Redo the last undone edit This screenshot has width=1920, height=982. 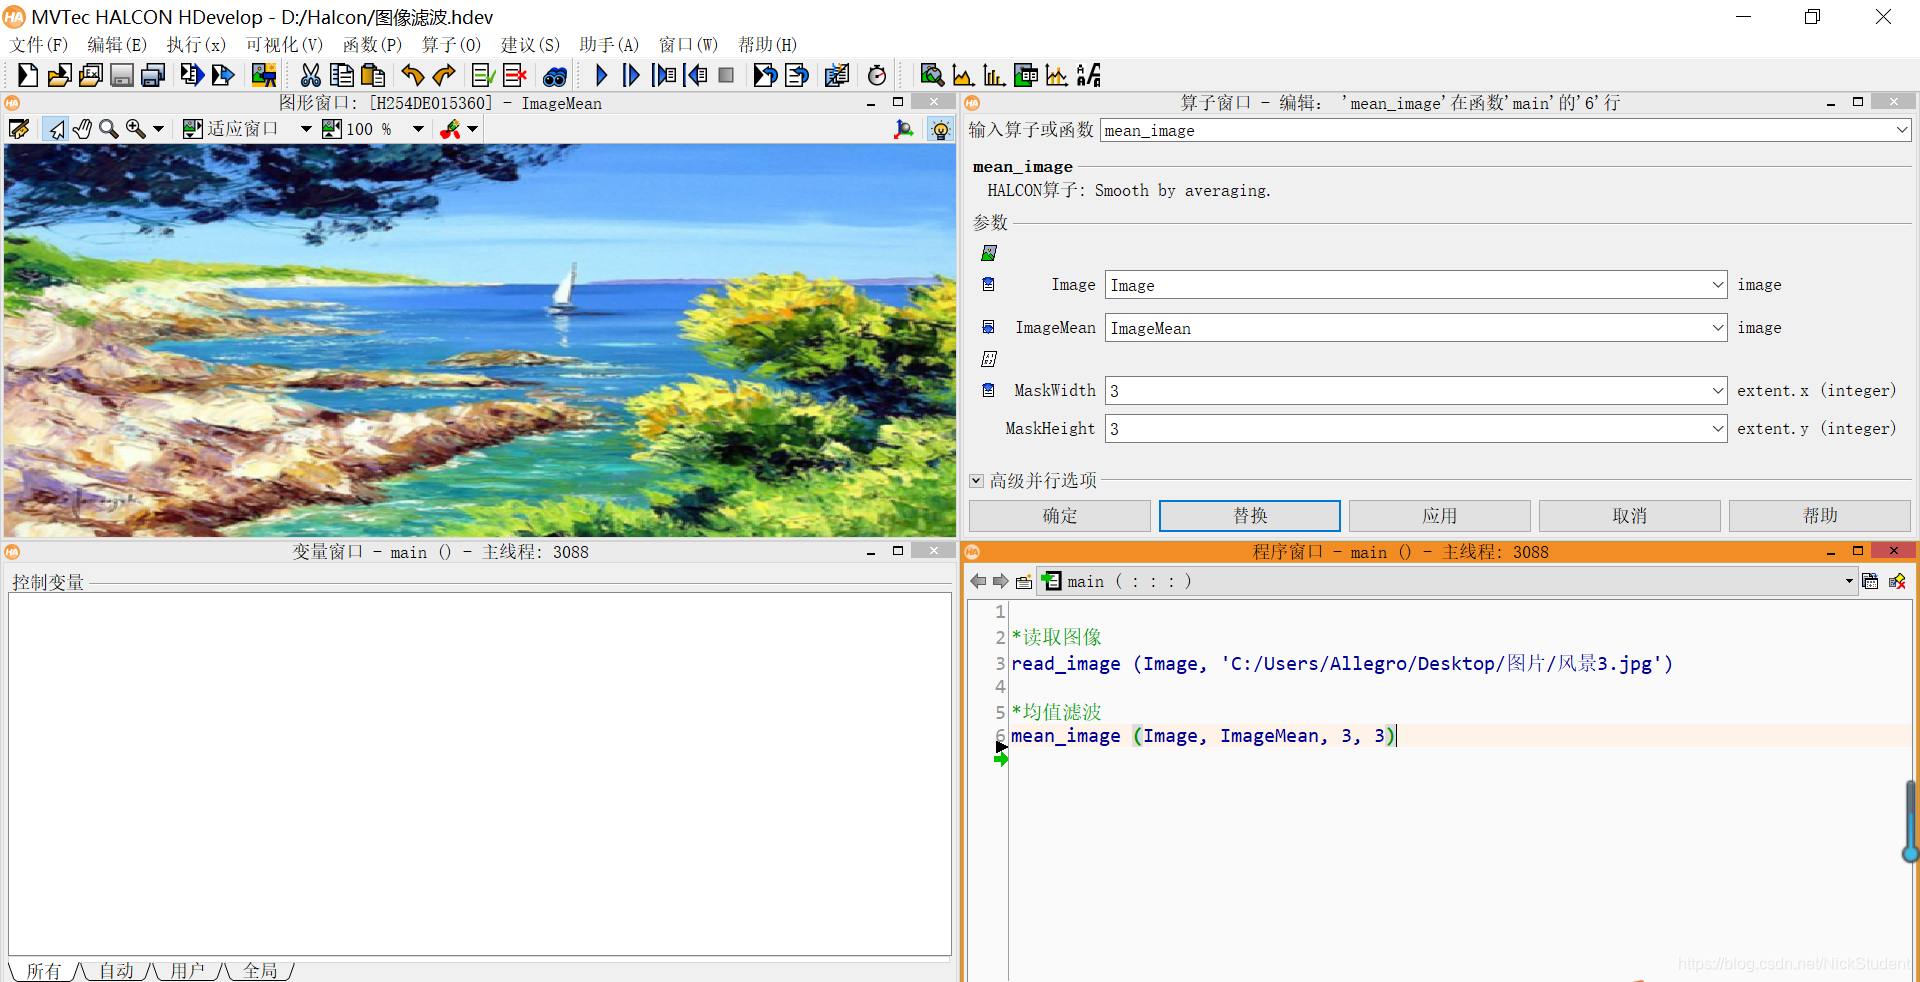point(444,75)
